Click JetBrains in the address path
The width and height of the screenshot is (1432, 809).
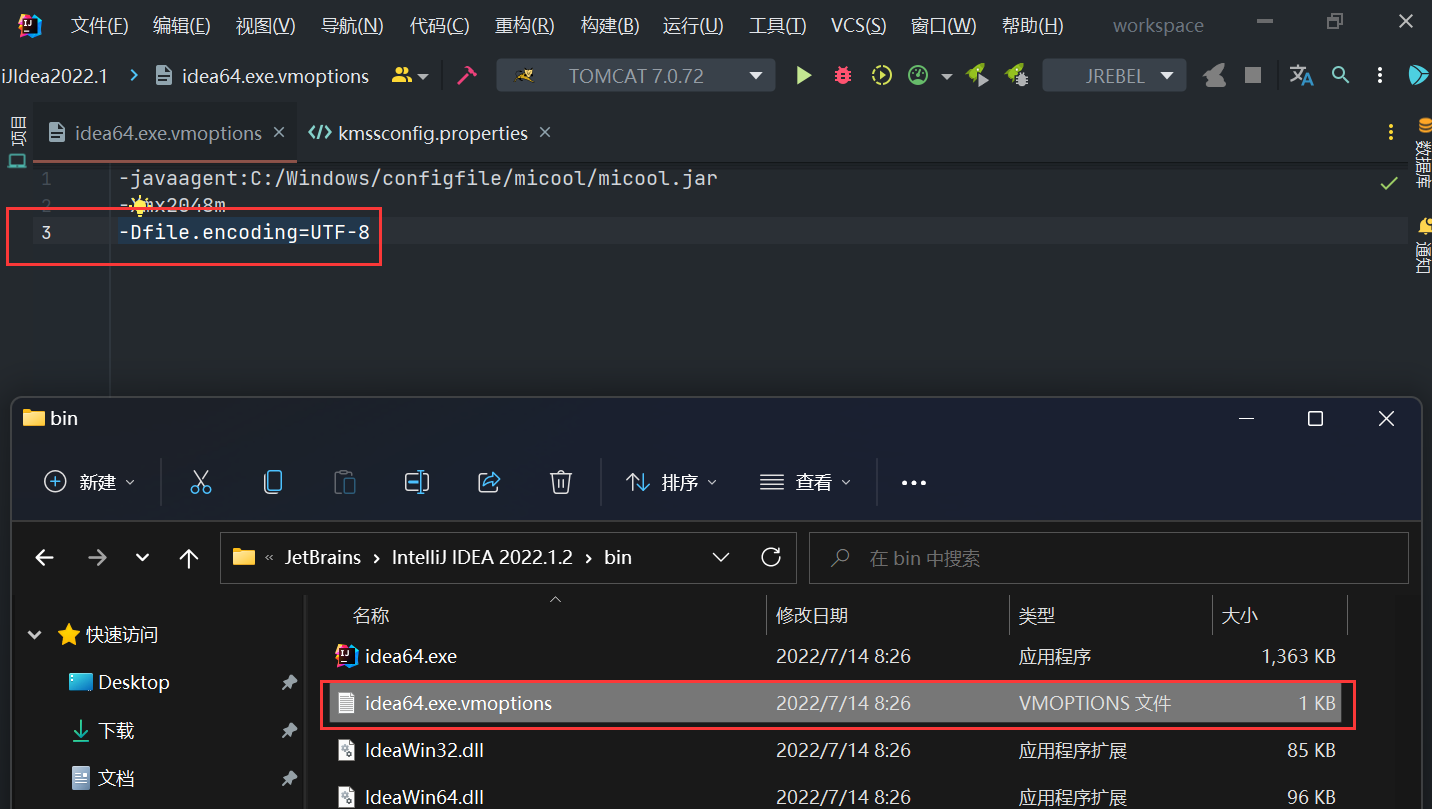pyautogui.click(x=323, y=558)
